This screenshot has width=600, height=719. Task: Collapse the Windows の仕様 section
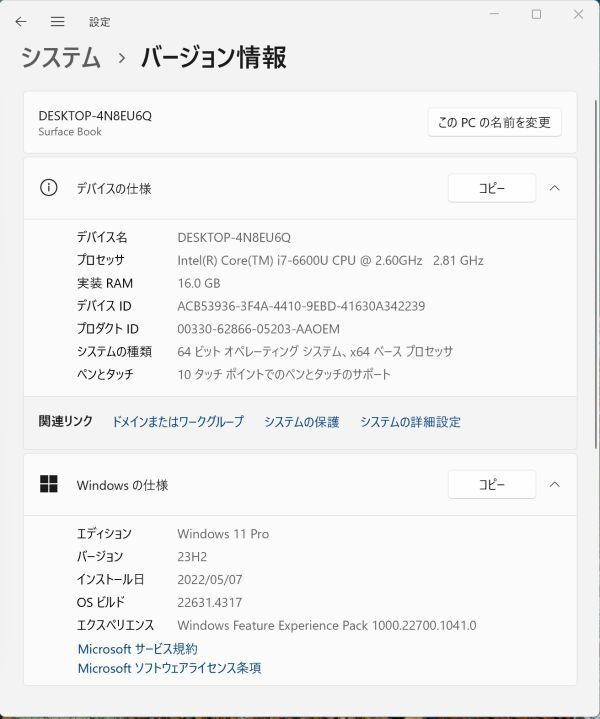click(555, 484)
